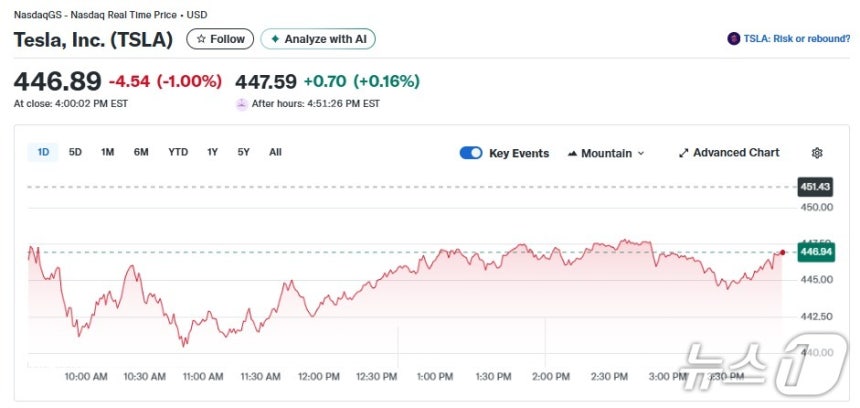860x408 pixels.
Task: Choose the YTD range tab
Action: click(x=178, y=152)
